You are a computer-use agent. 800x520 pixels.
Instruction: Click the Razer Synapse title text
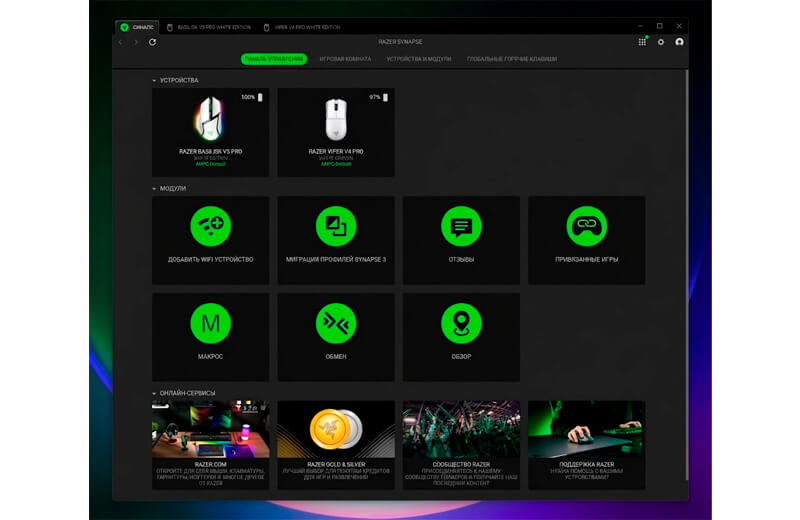click(x=400, y=42)
